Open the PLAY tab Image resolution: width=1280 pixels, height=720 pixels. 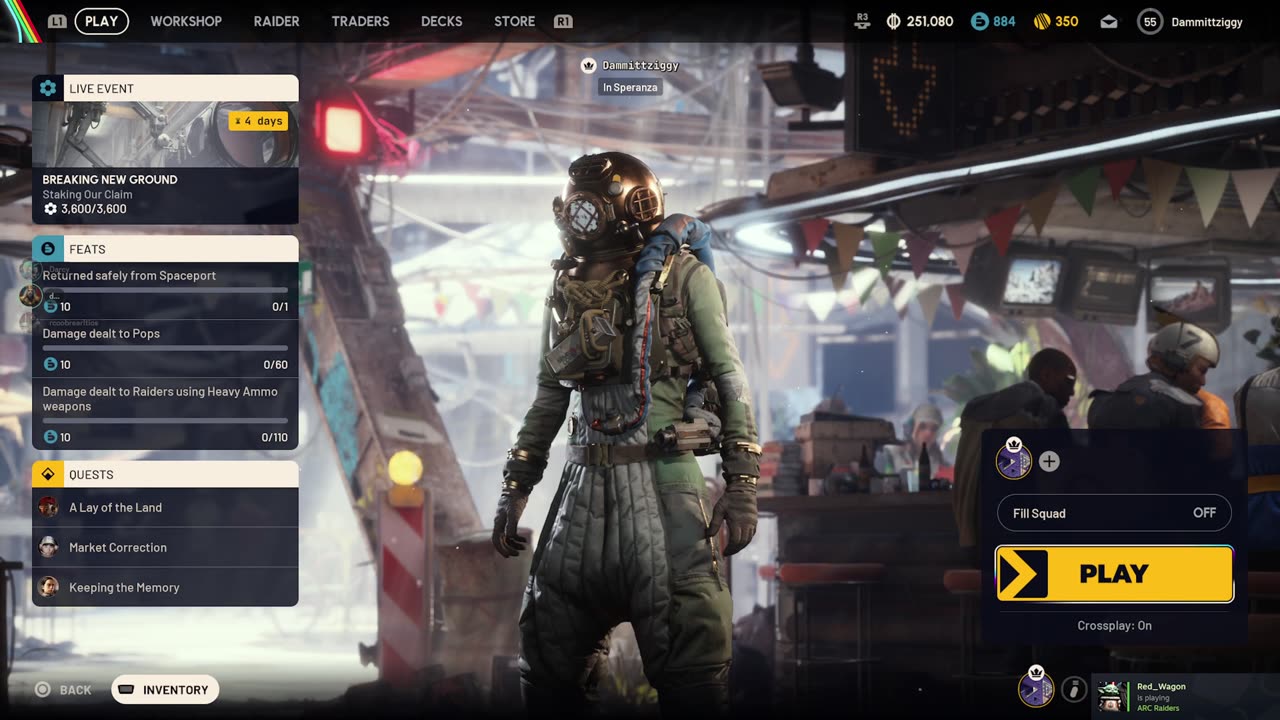(101, 21)
